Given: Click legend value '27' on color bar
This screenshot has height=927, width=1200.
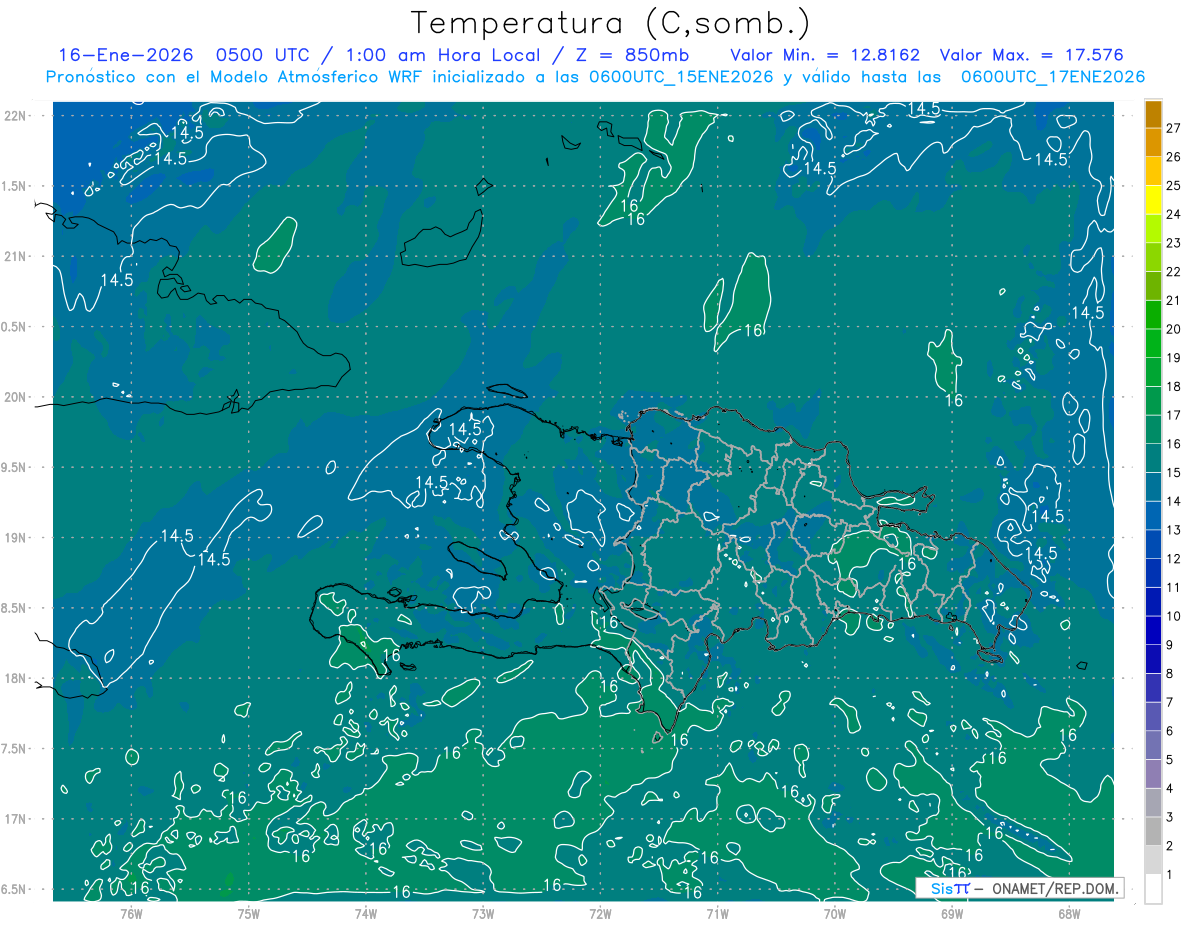Looking at the screenshot, I should tap(1173, 128).
